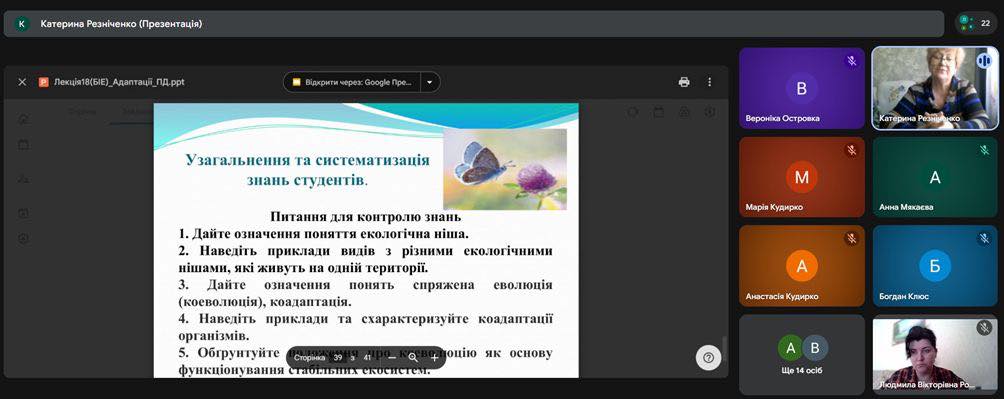Open with Google Presentations button

coord(352,82)
